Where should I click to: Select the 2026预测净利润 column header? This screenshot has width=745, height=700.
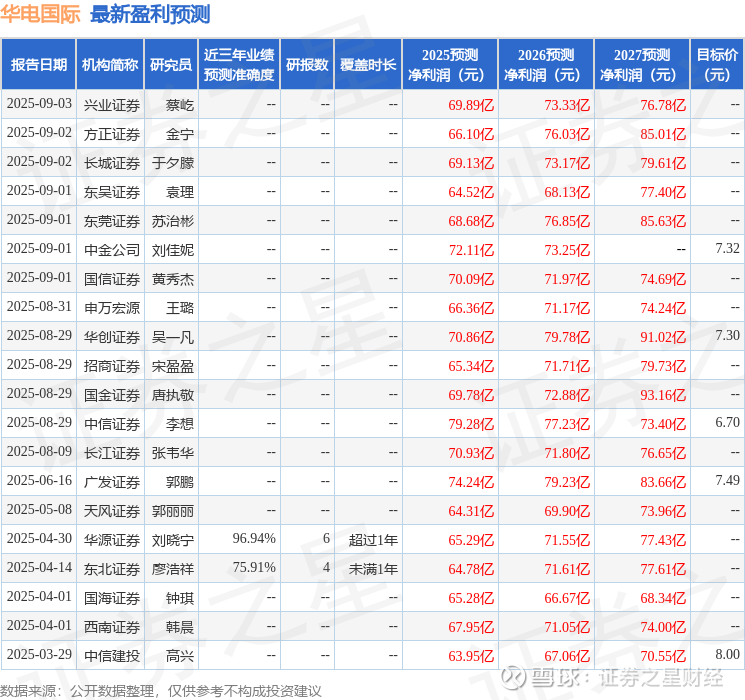tap(546, 65)
